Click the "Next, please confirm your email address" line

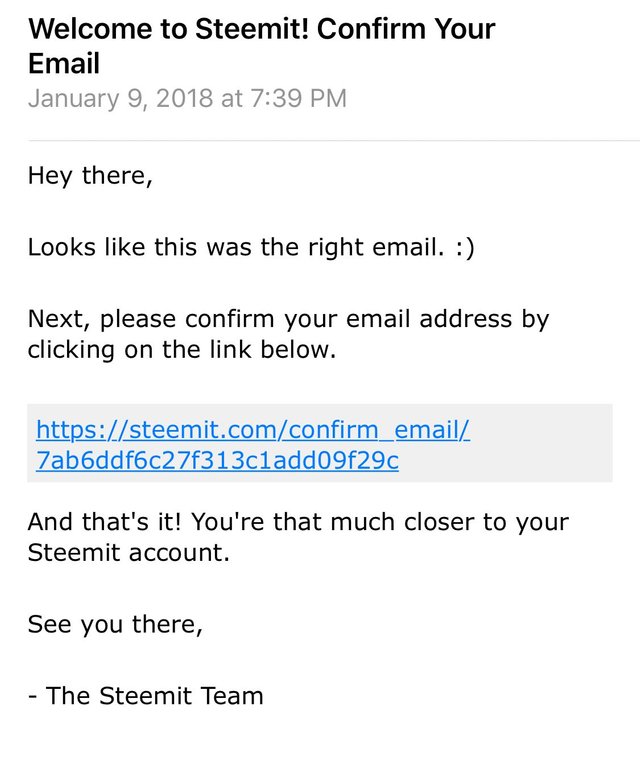tap(288, 320)
